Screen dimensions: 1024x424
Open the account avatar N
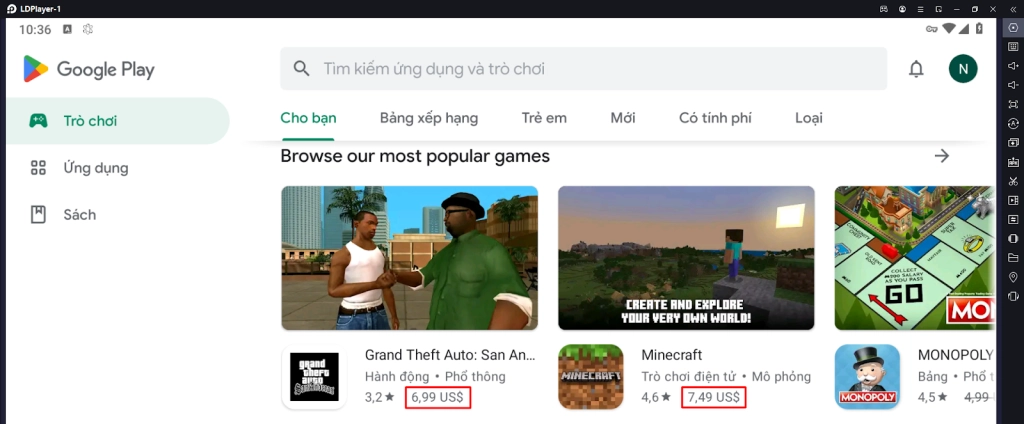point(963,69)
